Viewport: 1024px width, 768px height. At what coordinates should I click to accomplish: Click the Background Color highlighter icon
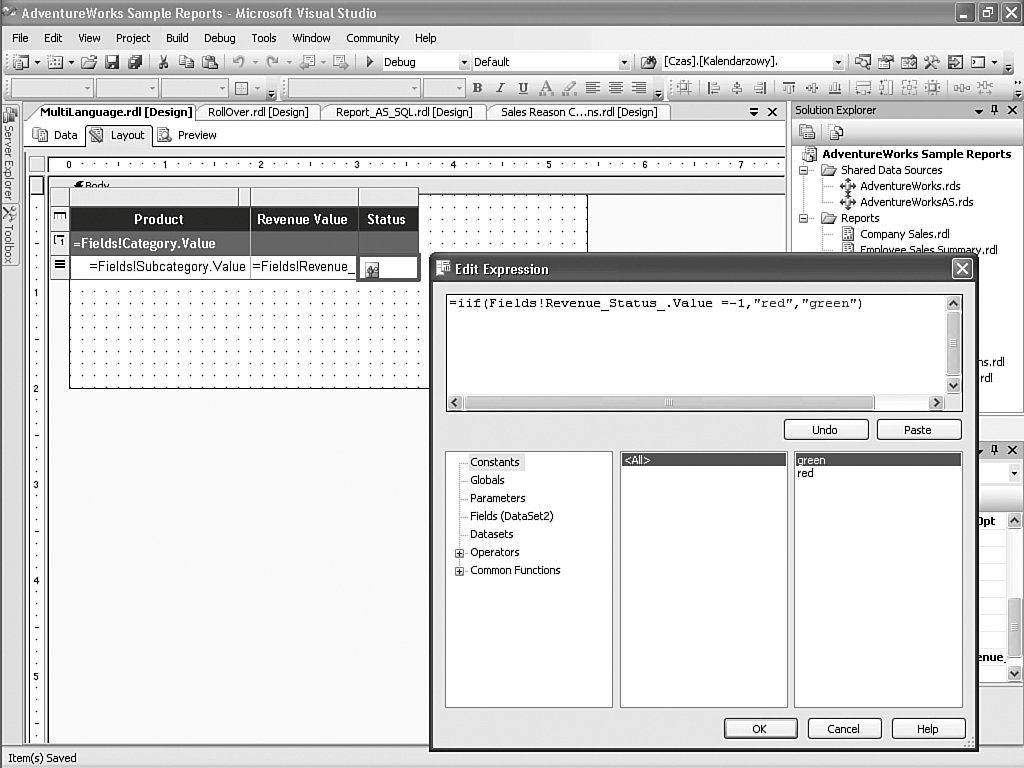pos(569,88)
